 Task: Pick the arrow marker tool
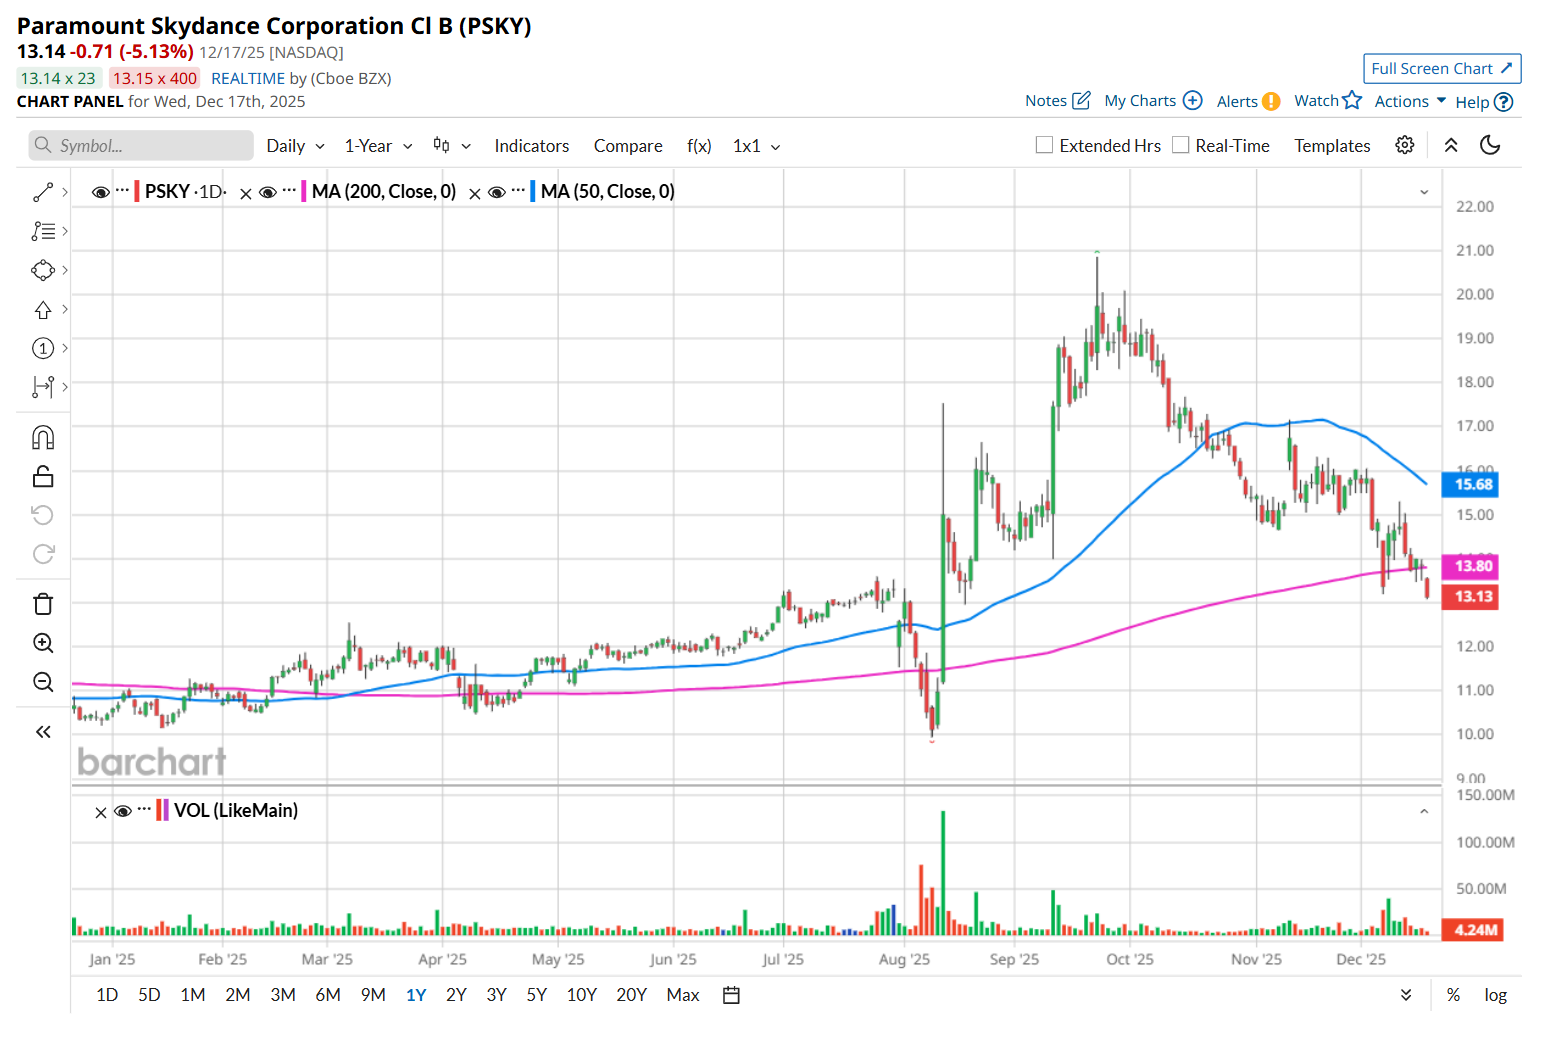[43, 309]
